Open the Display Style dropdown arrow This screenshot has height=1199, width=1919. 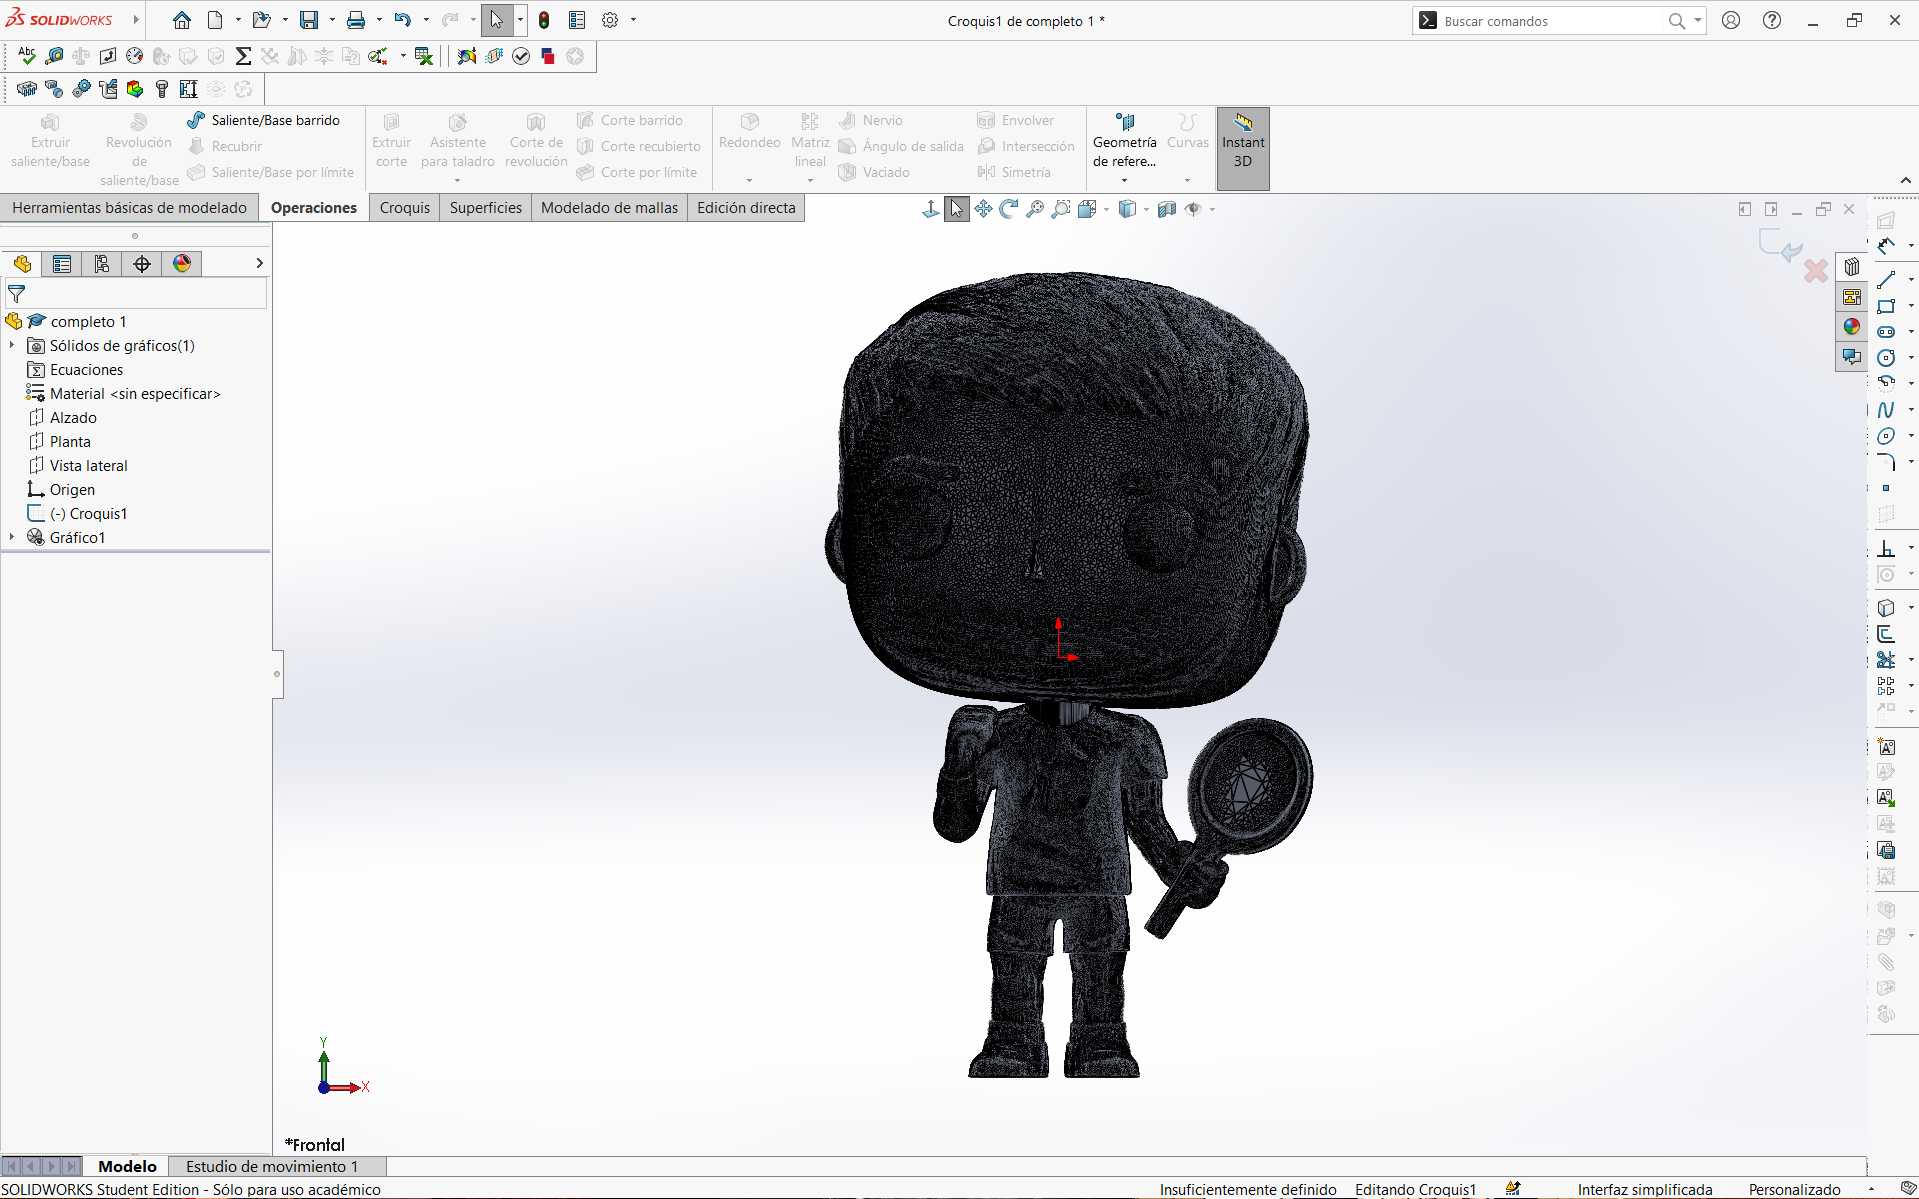coord(1146,209)
